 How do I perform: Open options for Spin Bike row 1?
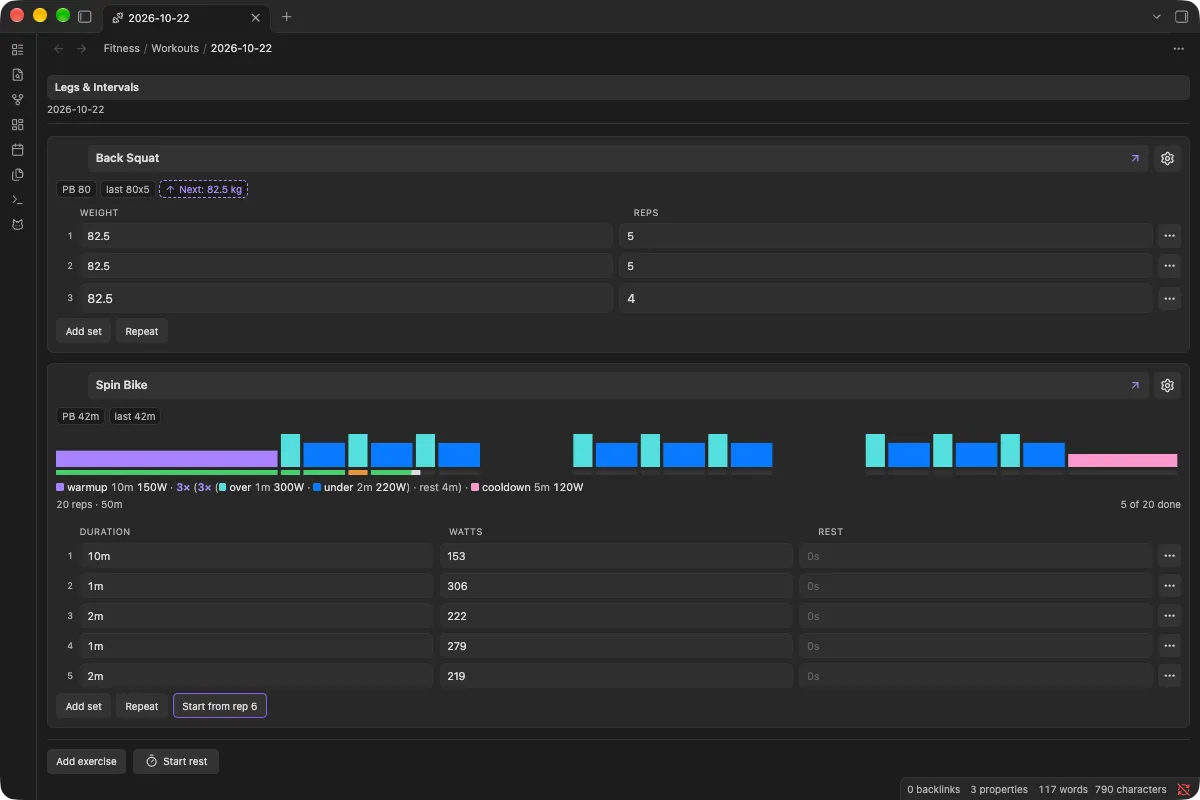point(1169,556)
